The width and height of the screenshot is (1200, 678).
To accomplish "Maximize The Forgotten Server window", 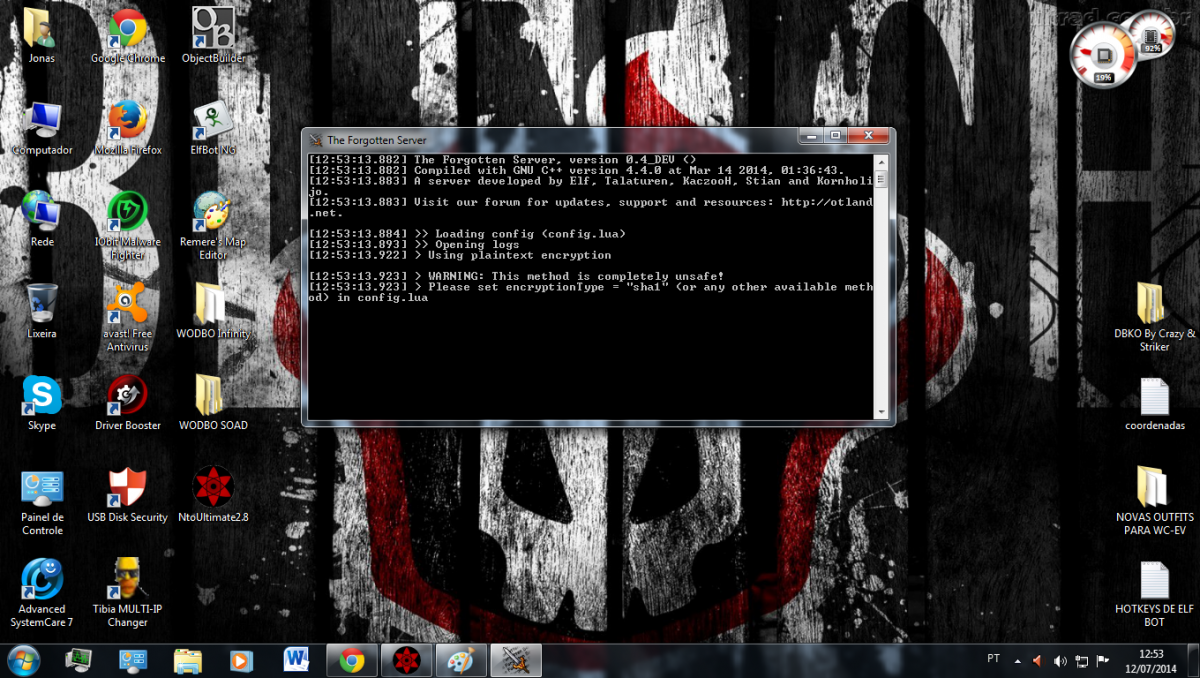I will click(x=835, y=136).
